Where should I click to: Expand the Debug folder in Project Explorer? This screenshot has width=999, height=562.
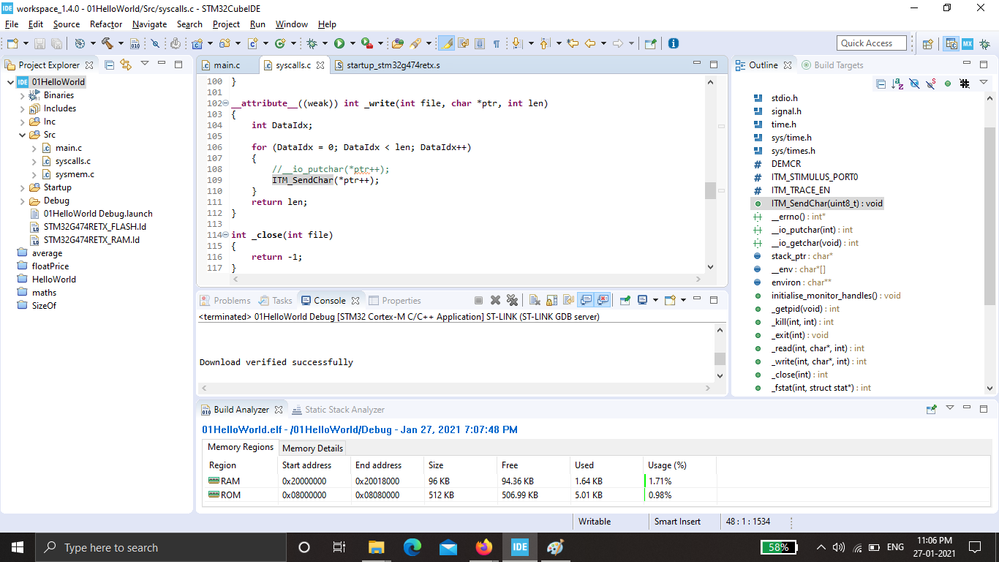22,201
